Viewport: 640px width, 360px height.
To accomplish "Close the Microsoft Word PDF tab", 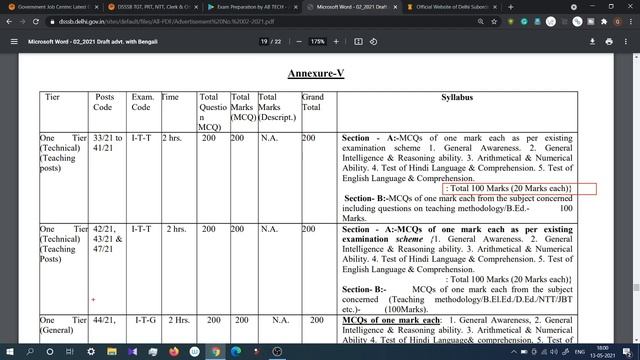I will [395, 7].
